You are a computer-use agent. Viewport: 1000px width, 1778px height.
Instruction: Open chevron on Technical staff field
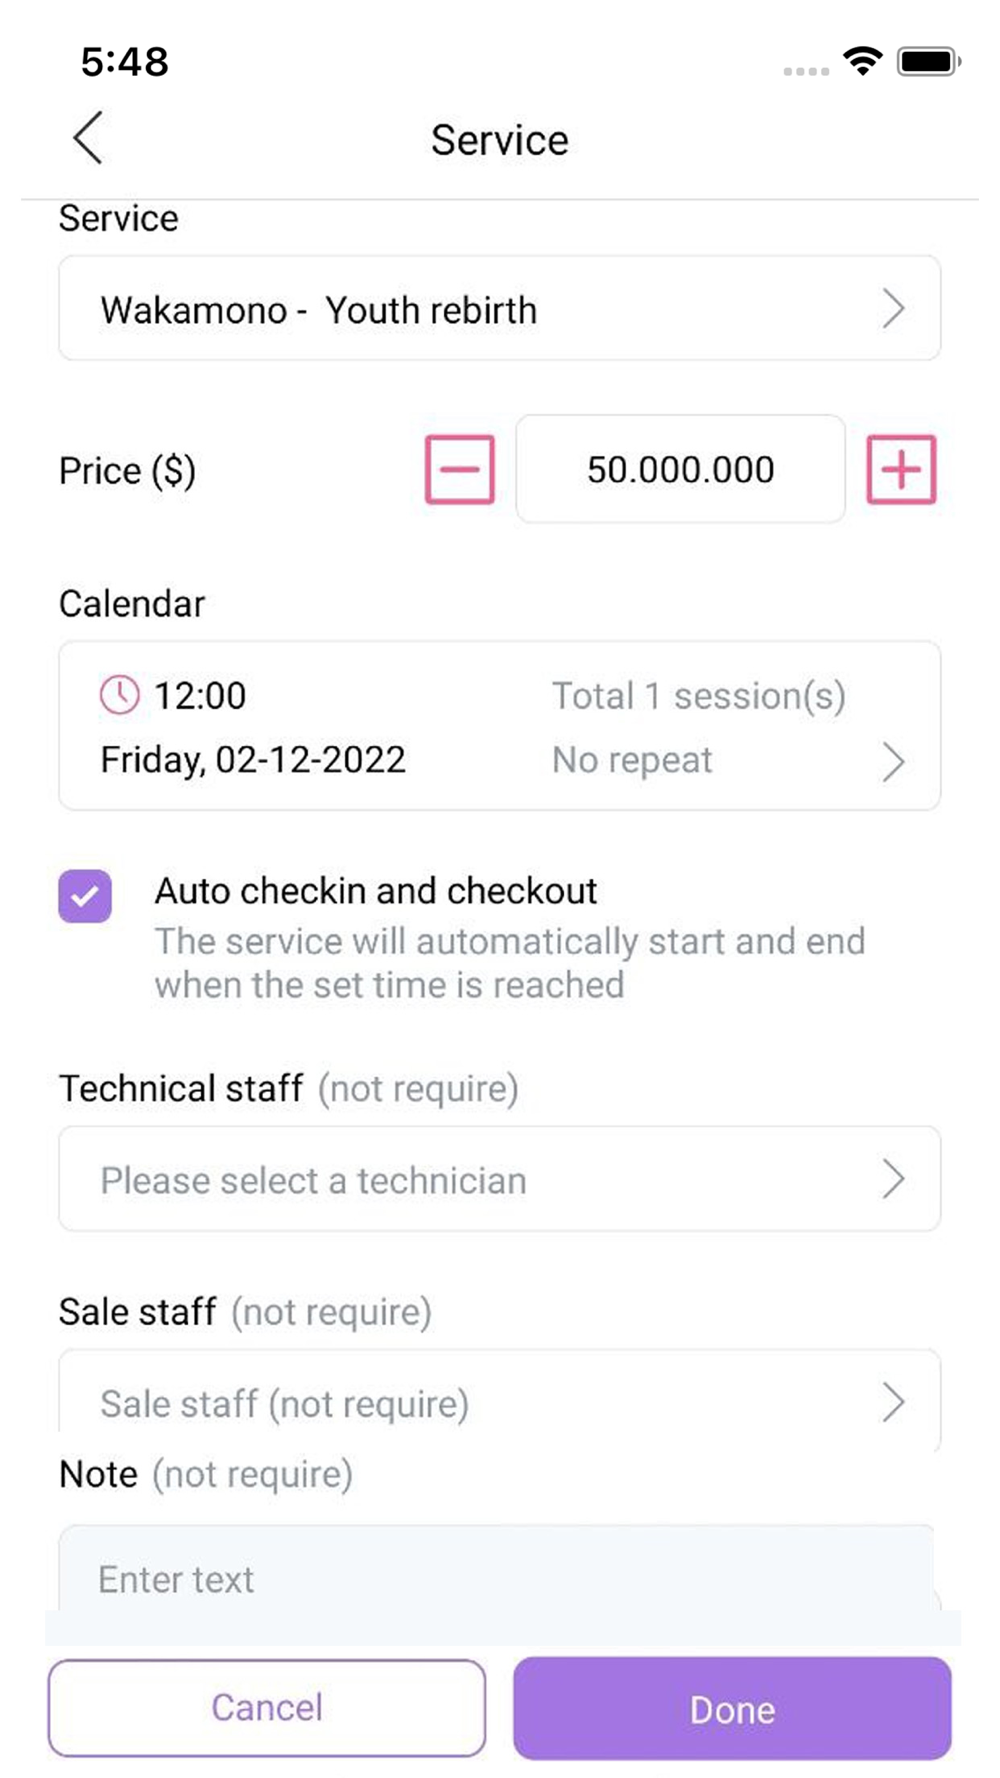pos(893,1180)
